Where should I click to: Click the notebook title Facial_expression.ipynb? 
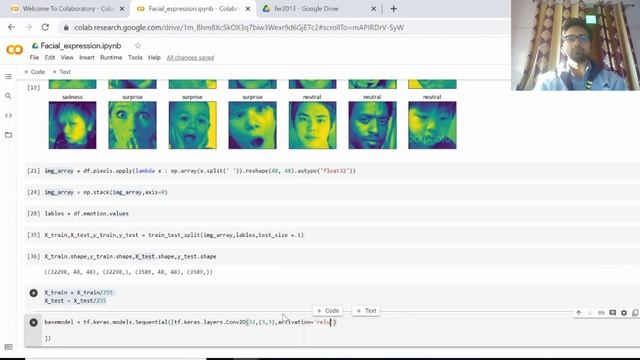81,46
